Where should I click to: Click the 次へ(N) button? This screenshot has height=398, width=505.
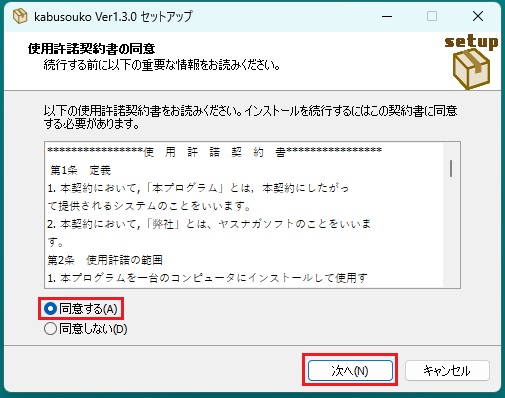click(x=350, y=370)
